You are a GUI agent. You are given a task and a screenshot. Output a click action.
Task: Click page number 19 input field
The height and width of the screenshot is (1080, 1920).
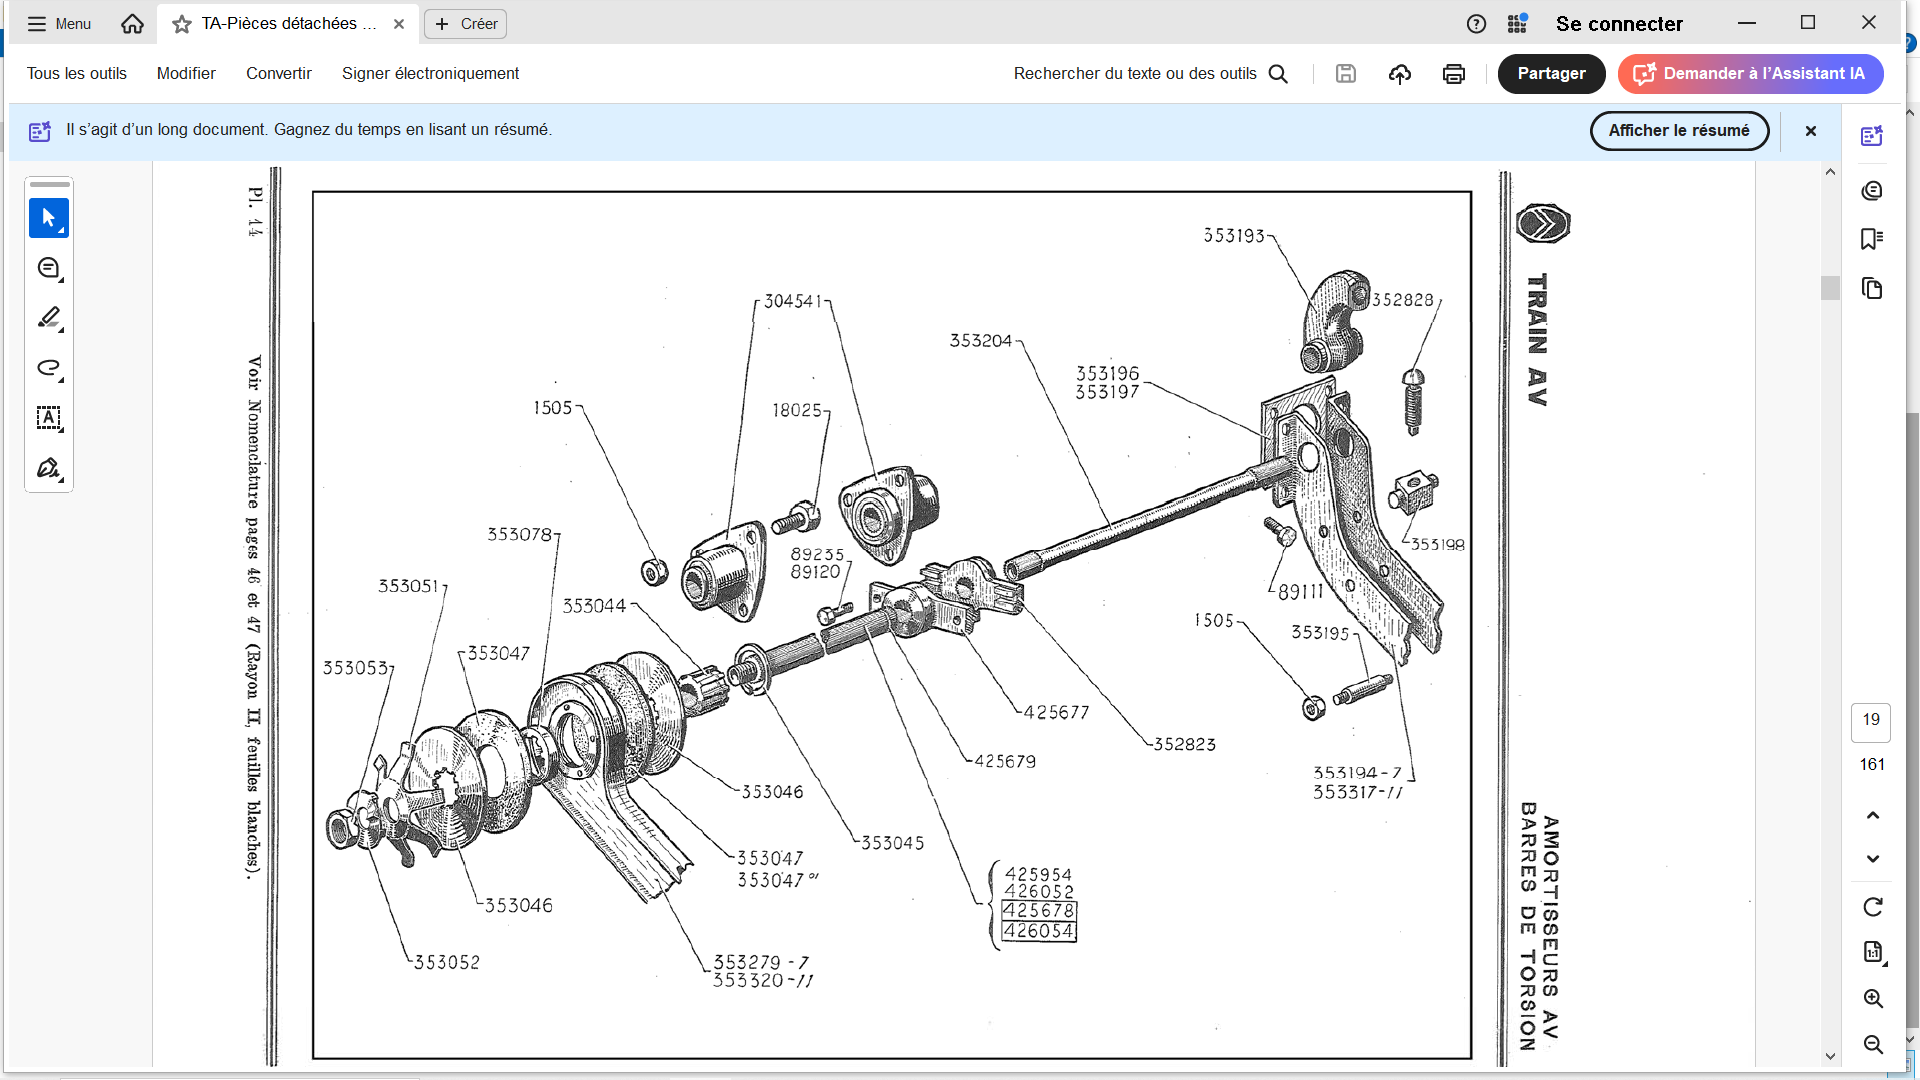point(1871,720)
